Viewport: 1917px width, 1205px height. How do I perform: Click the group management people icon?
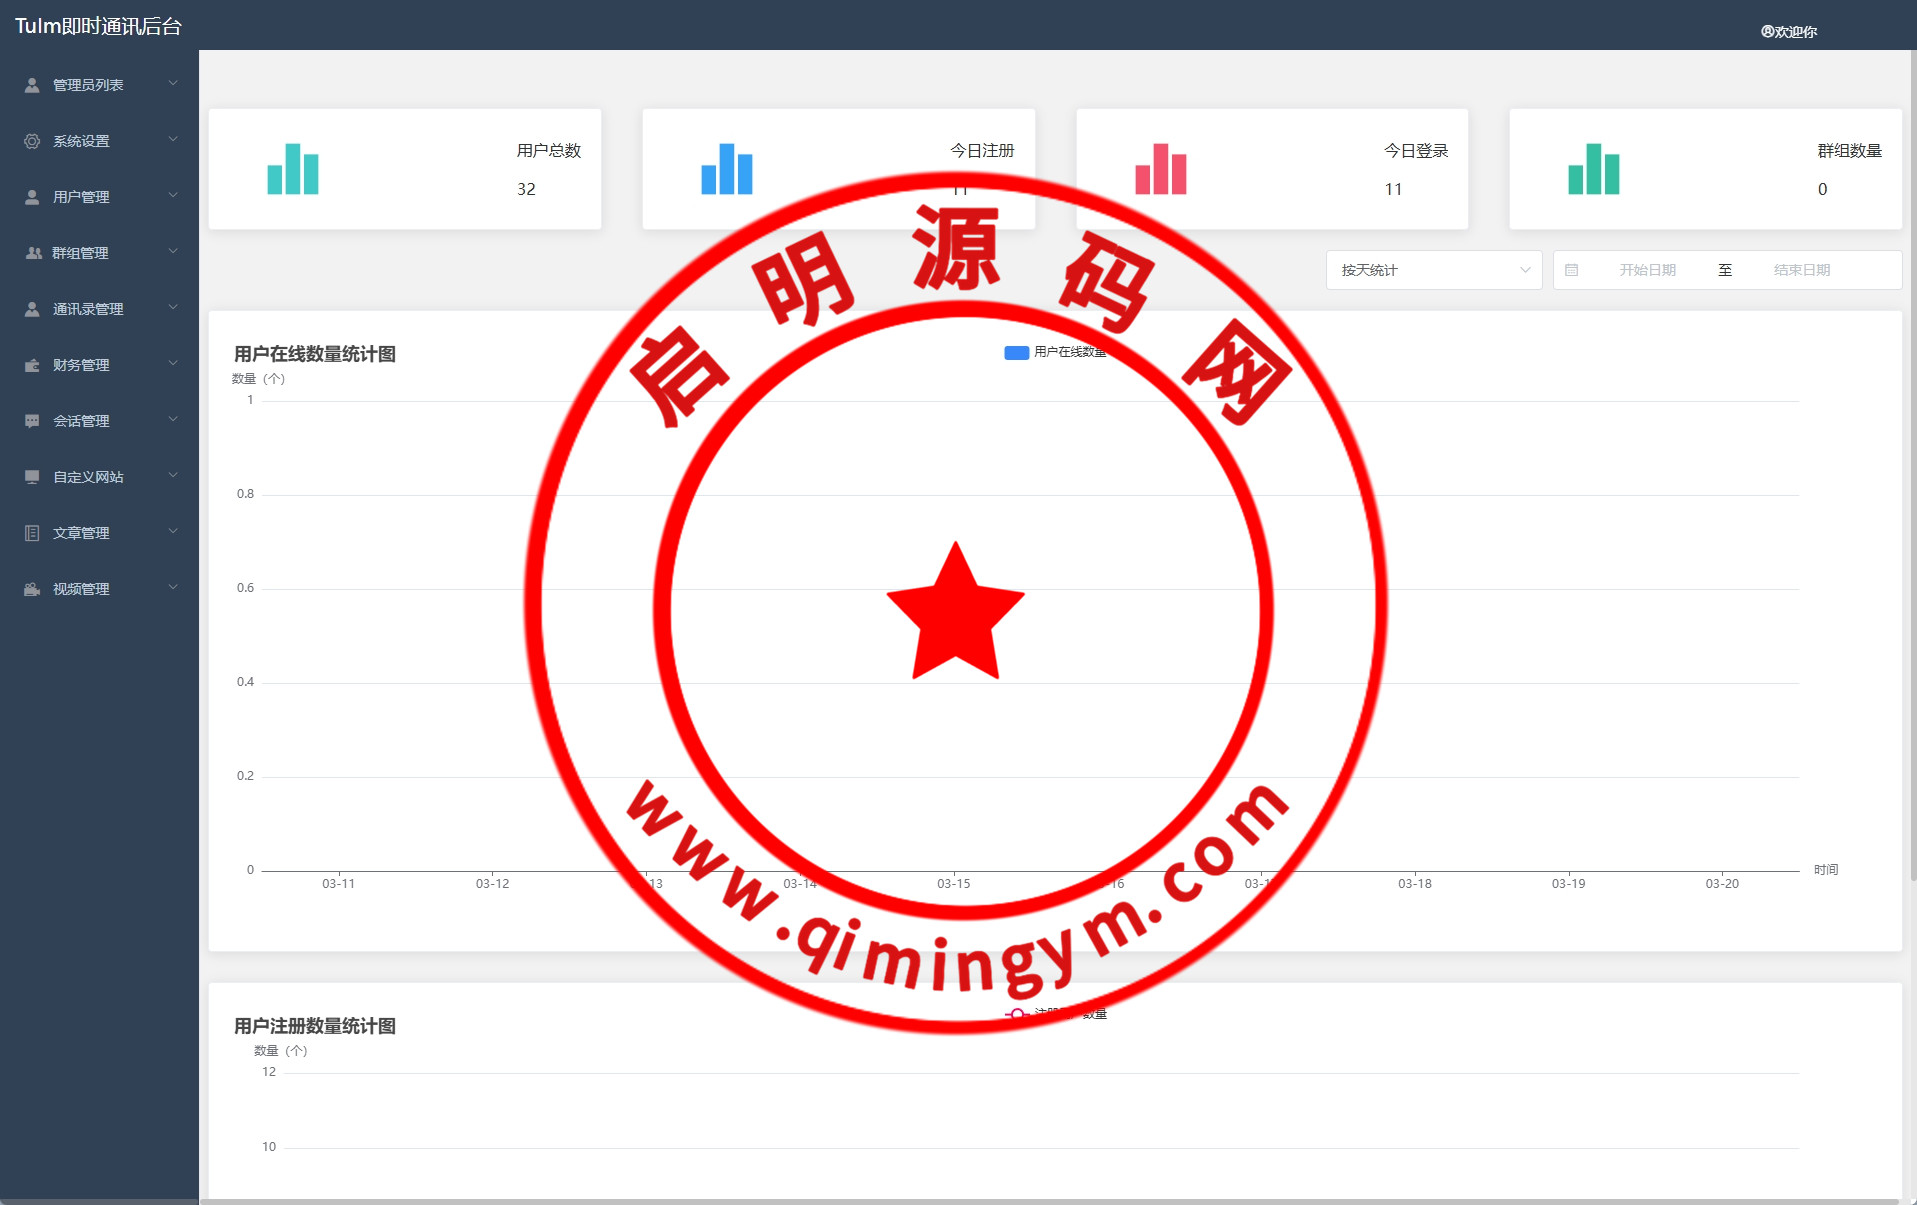click(x=33, y=253)
